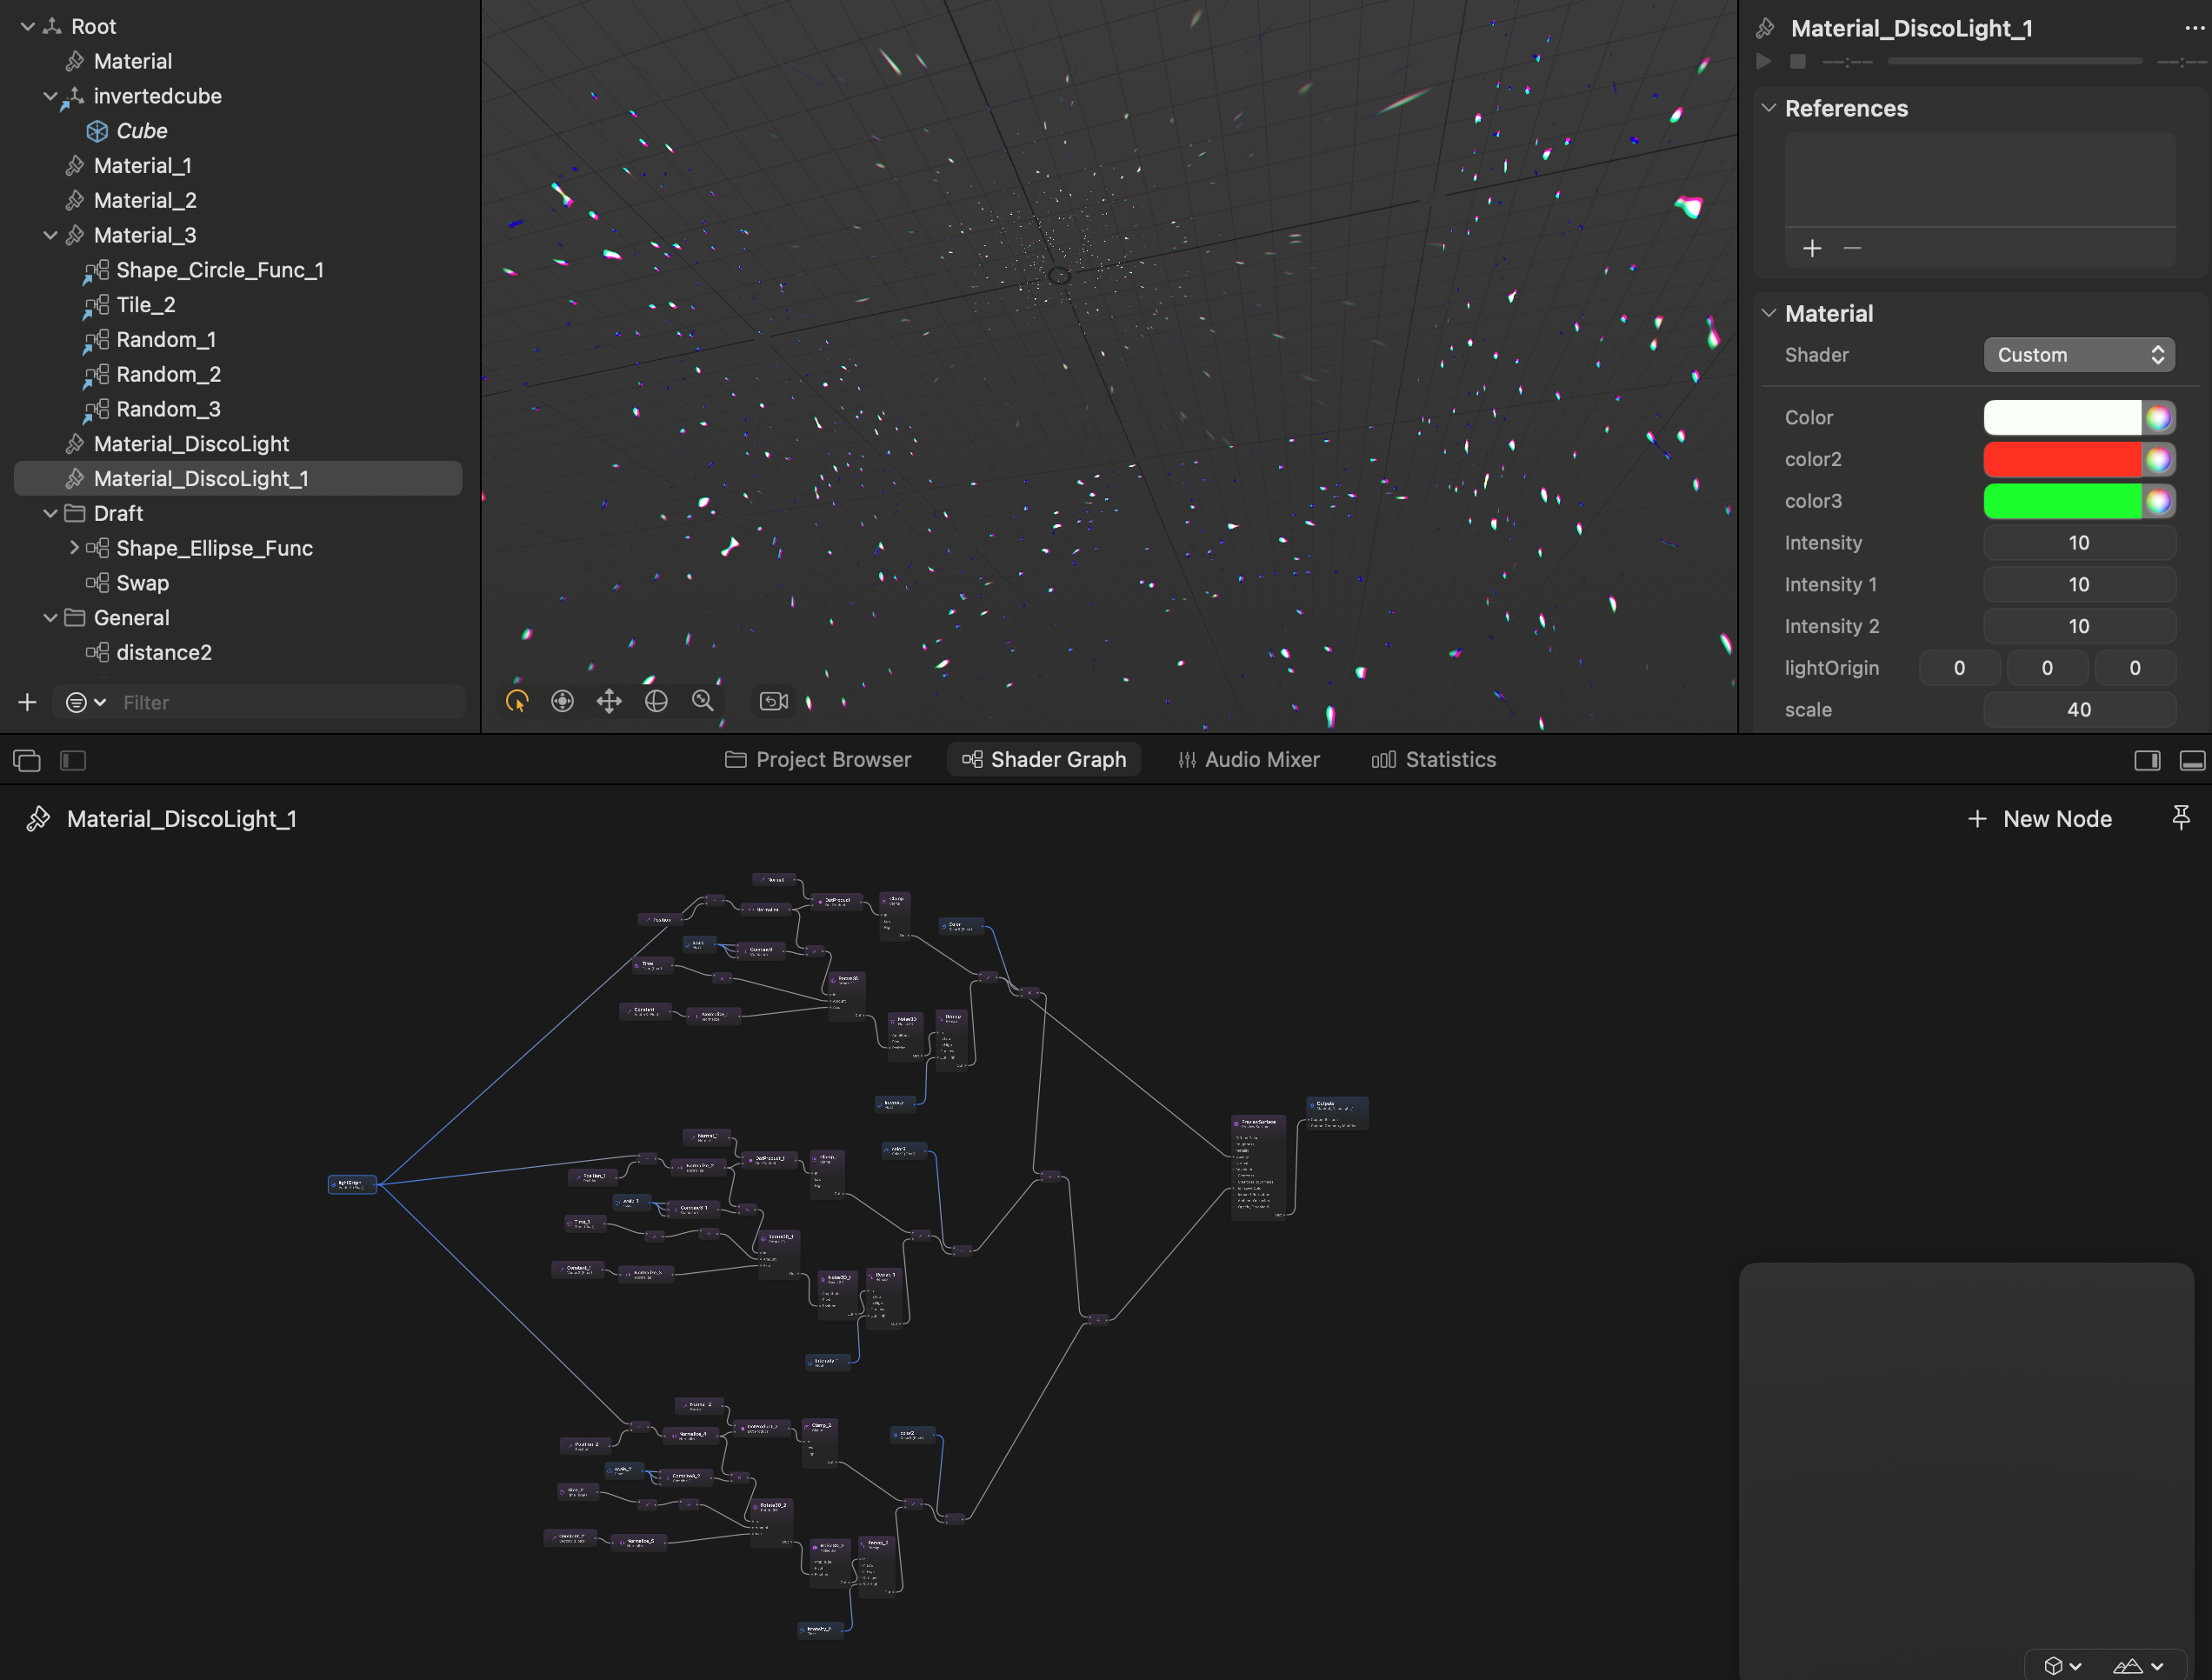
Task: Click the scale value field
Action: click(x=2078, y=710)
